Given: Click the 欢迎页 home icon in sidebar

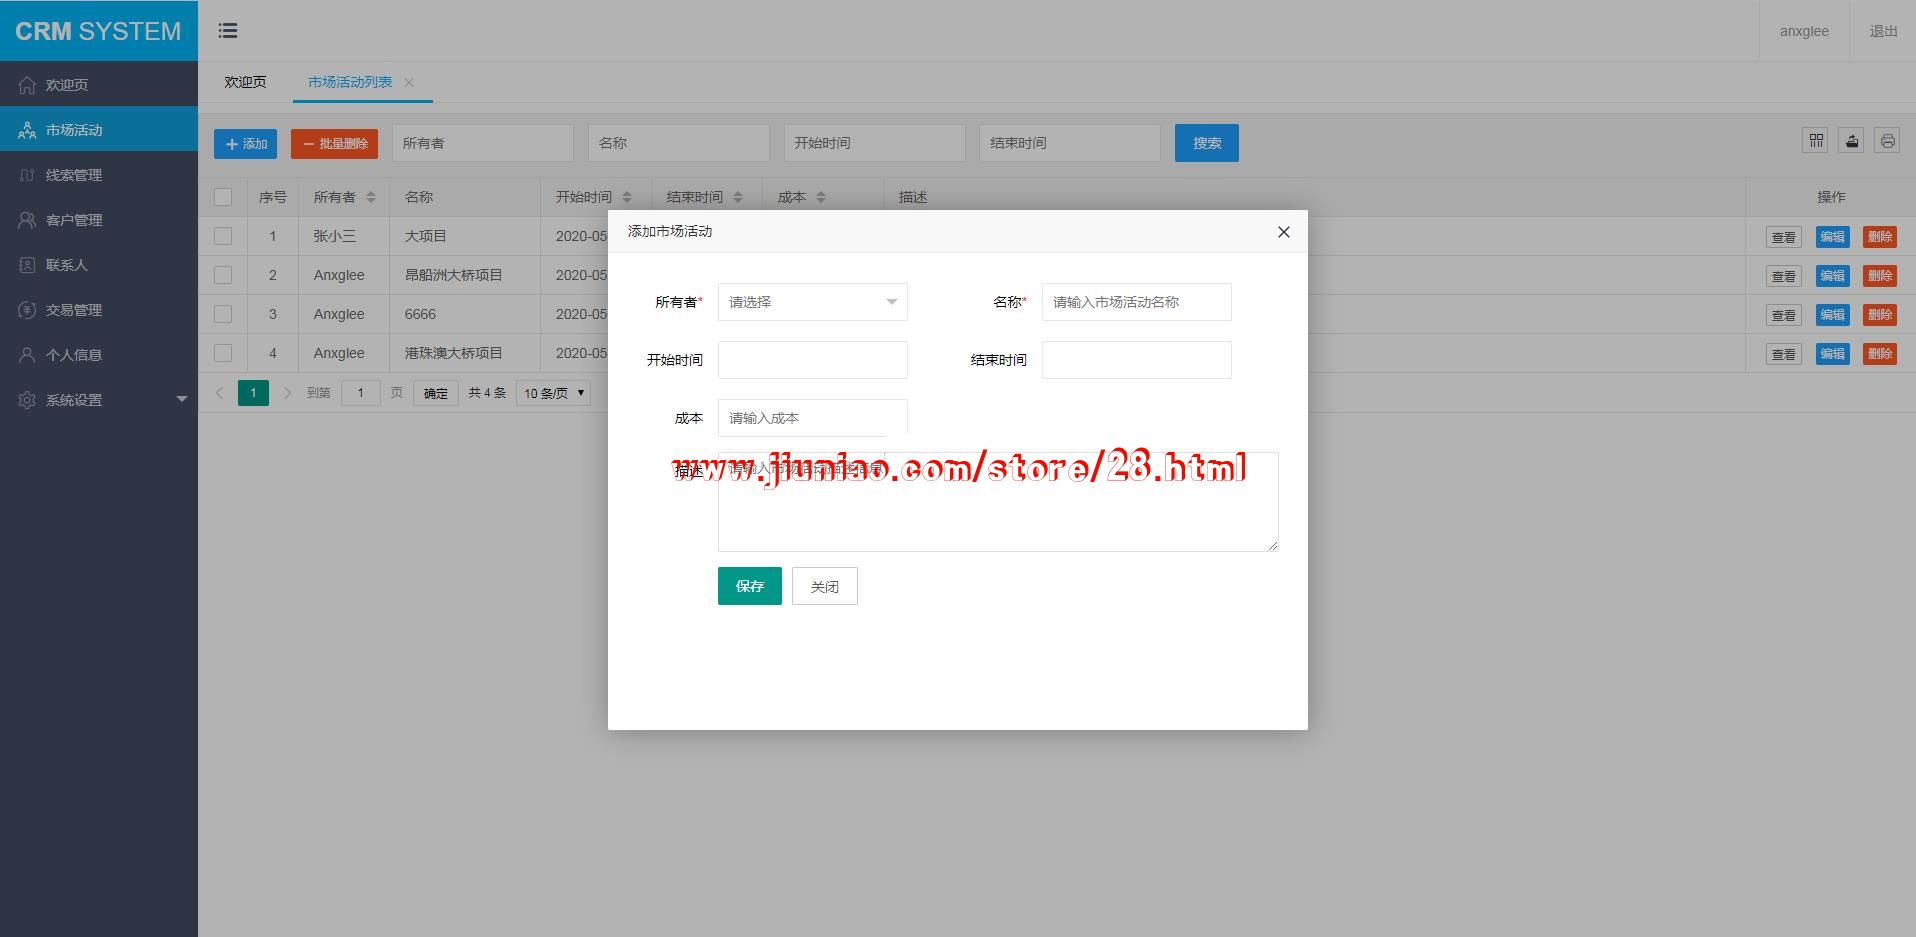Looking at the screenshot, I should (x=27, y=85).
